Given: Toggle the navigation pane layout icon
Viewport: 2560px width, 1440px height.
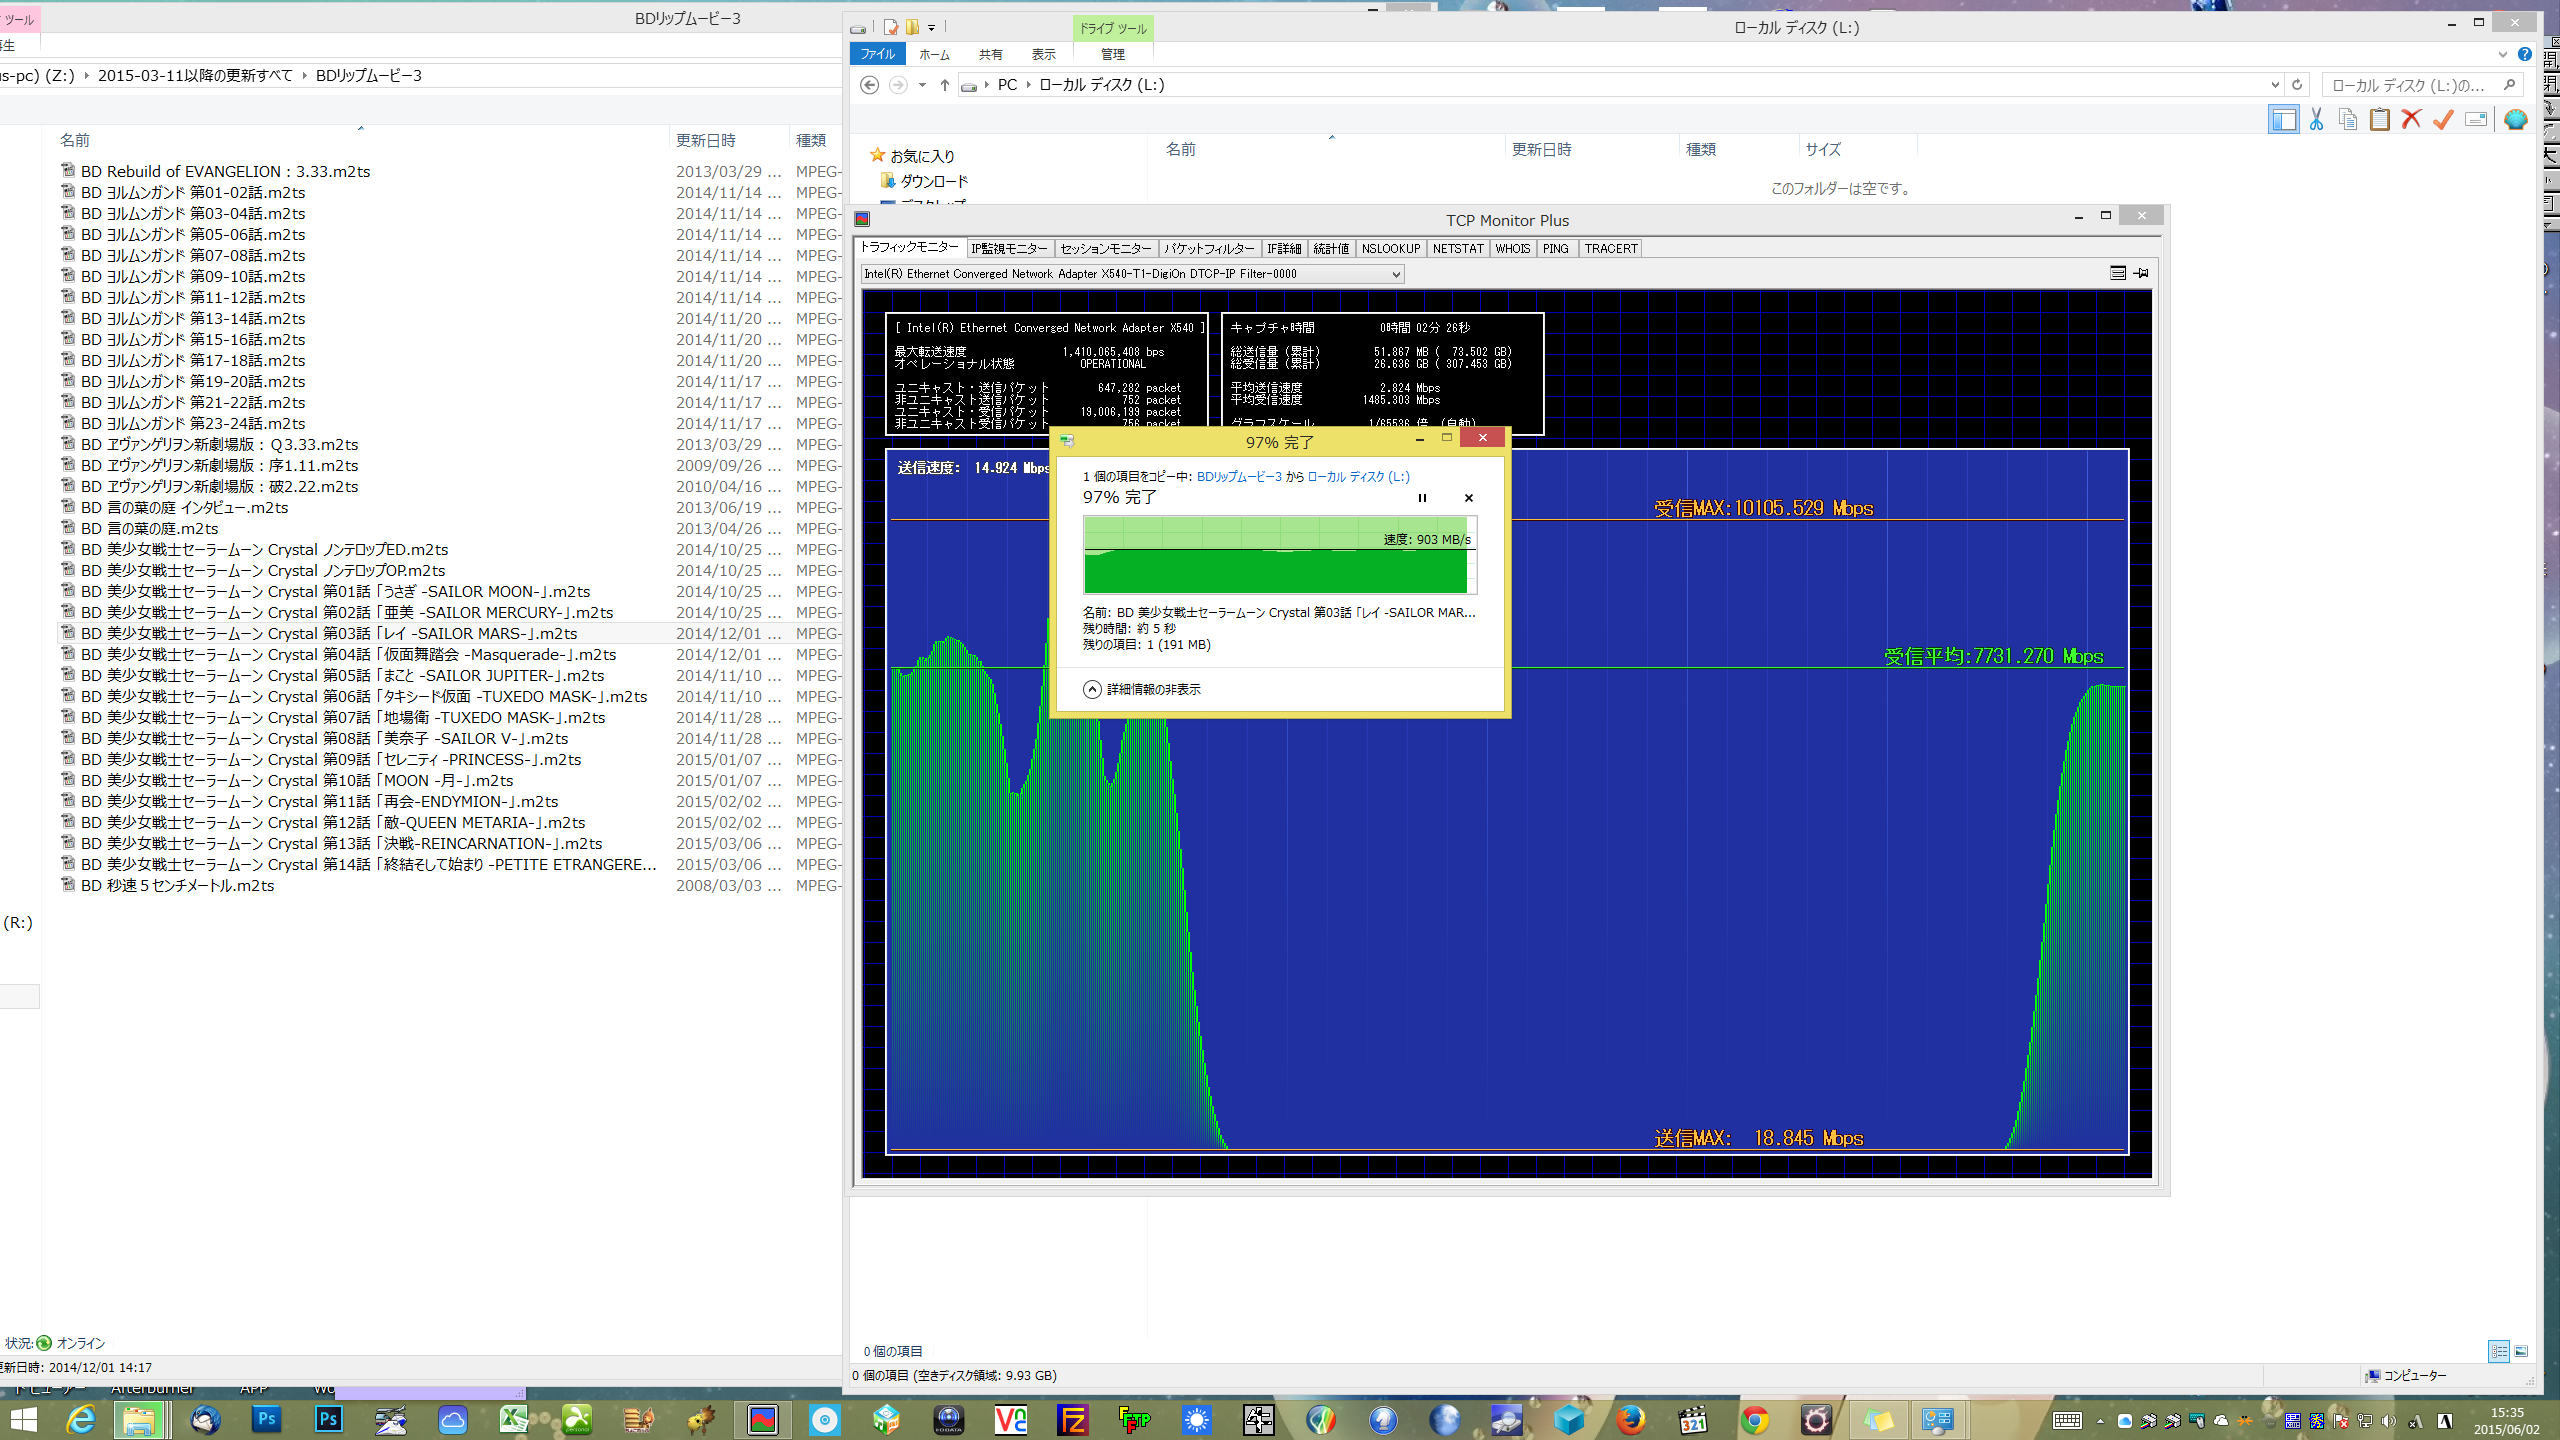Looking at the screenshot, I should (x=2283, y=120).
